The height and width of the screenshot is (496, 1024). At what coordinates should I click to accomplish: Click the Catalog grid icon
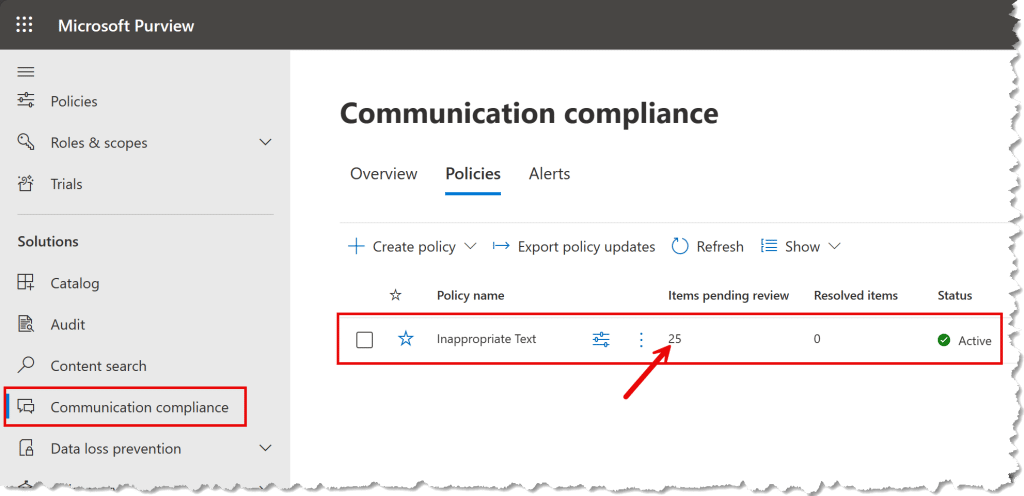[26, 283]
